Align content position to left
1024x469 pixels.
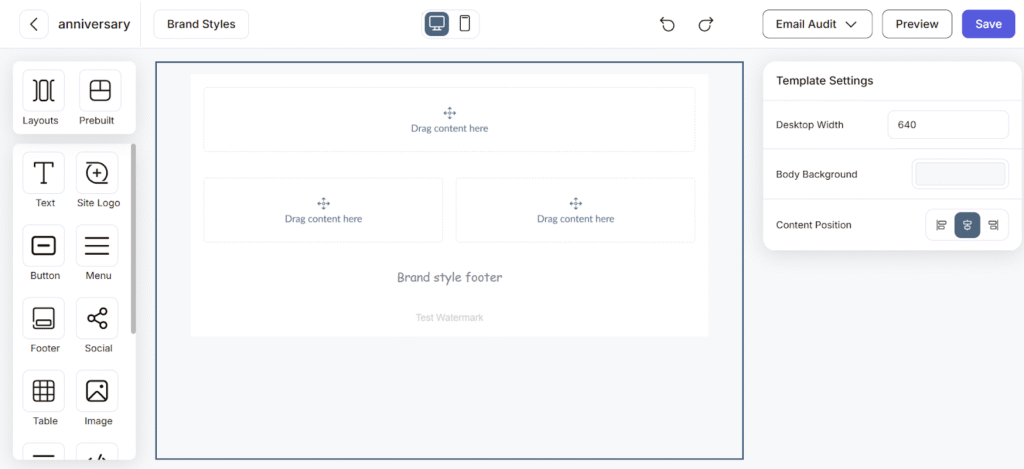coord(941,225)
